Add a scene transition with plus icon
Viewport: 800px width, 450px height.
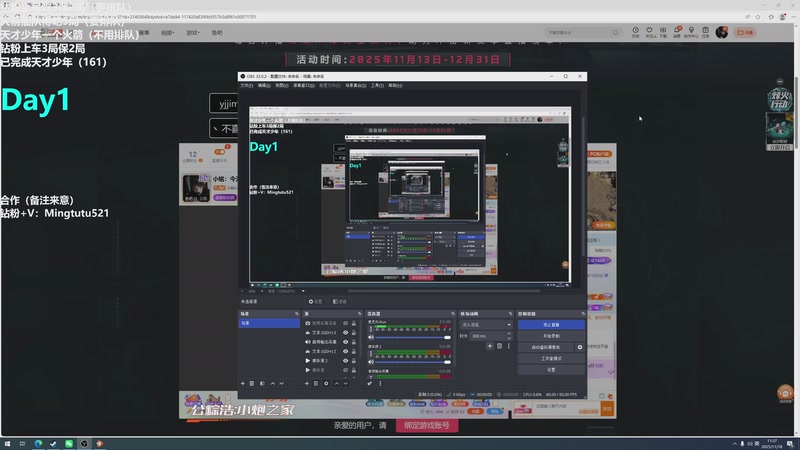pyautogui.click(x=490, y=346)
